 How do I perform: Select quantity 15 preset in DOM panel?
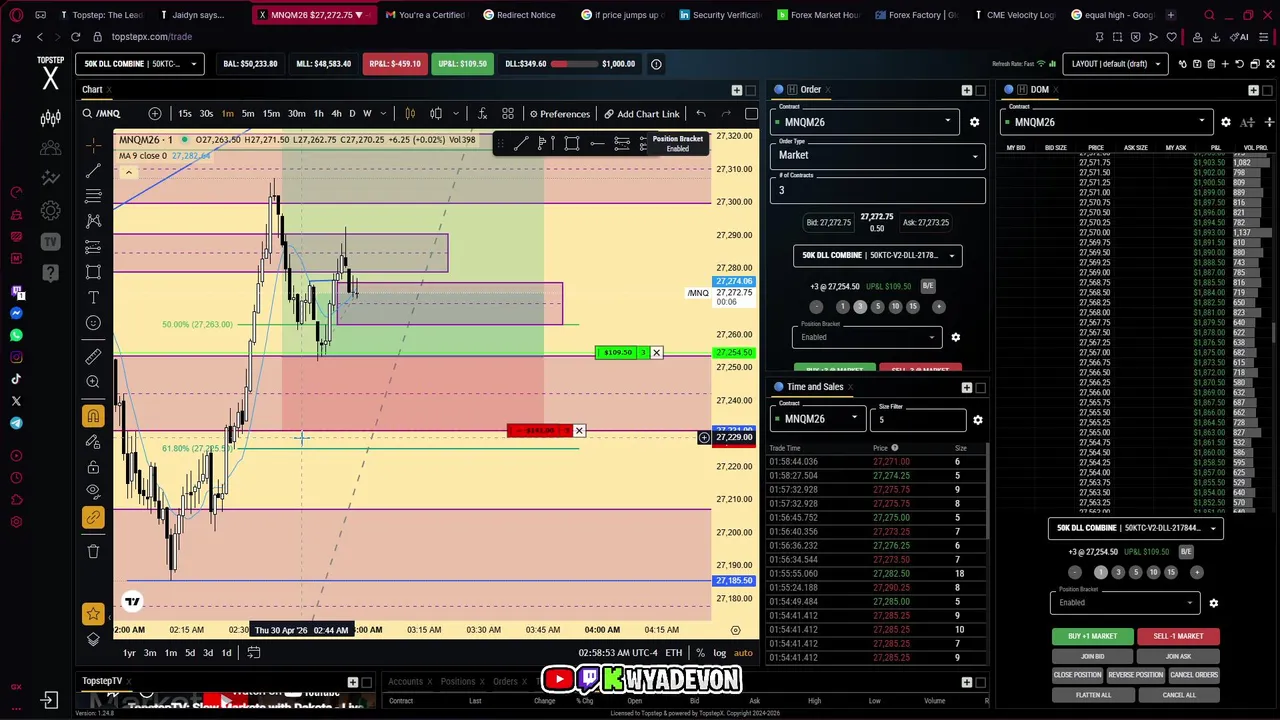(x=1171, y=573)
